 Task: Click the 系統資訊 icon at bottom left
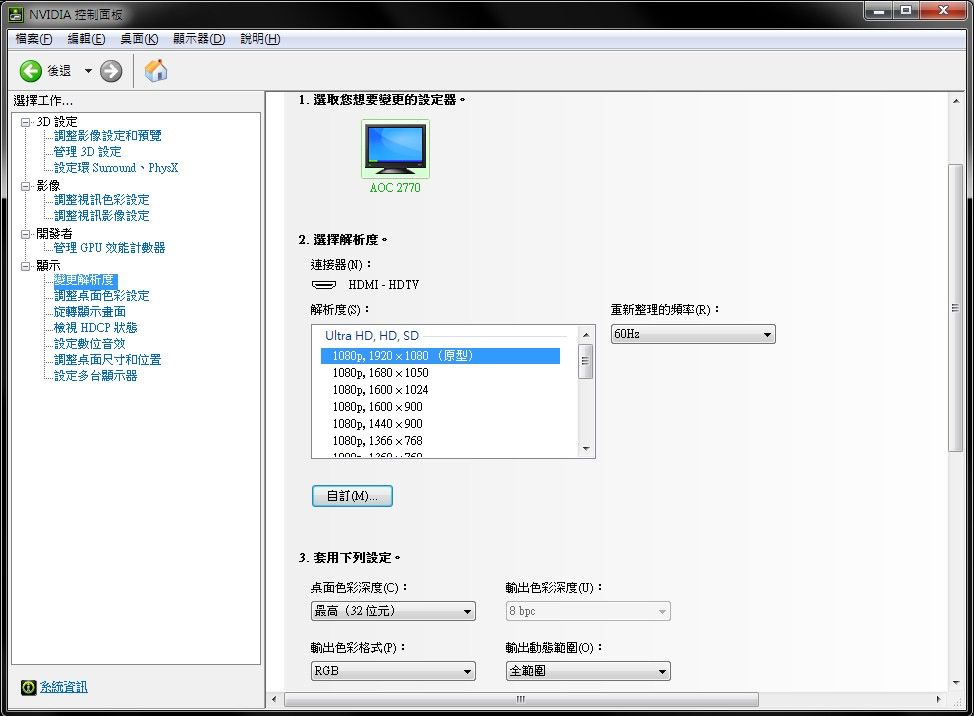29,687
